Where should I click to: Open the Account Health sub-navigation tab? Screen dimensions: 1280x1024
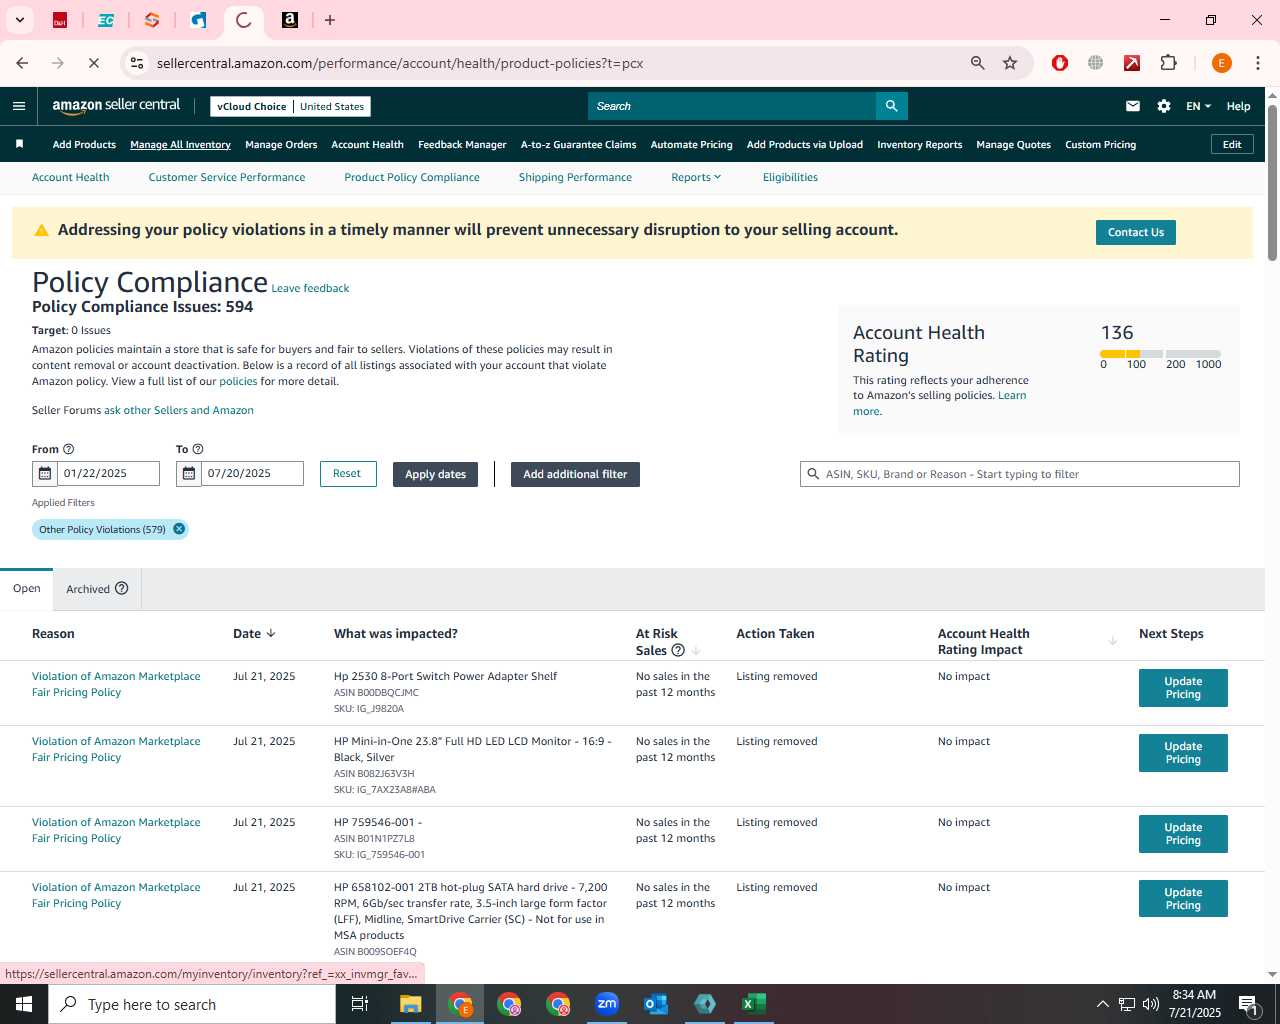(x=71, y=177)
